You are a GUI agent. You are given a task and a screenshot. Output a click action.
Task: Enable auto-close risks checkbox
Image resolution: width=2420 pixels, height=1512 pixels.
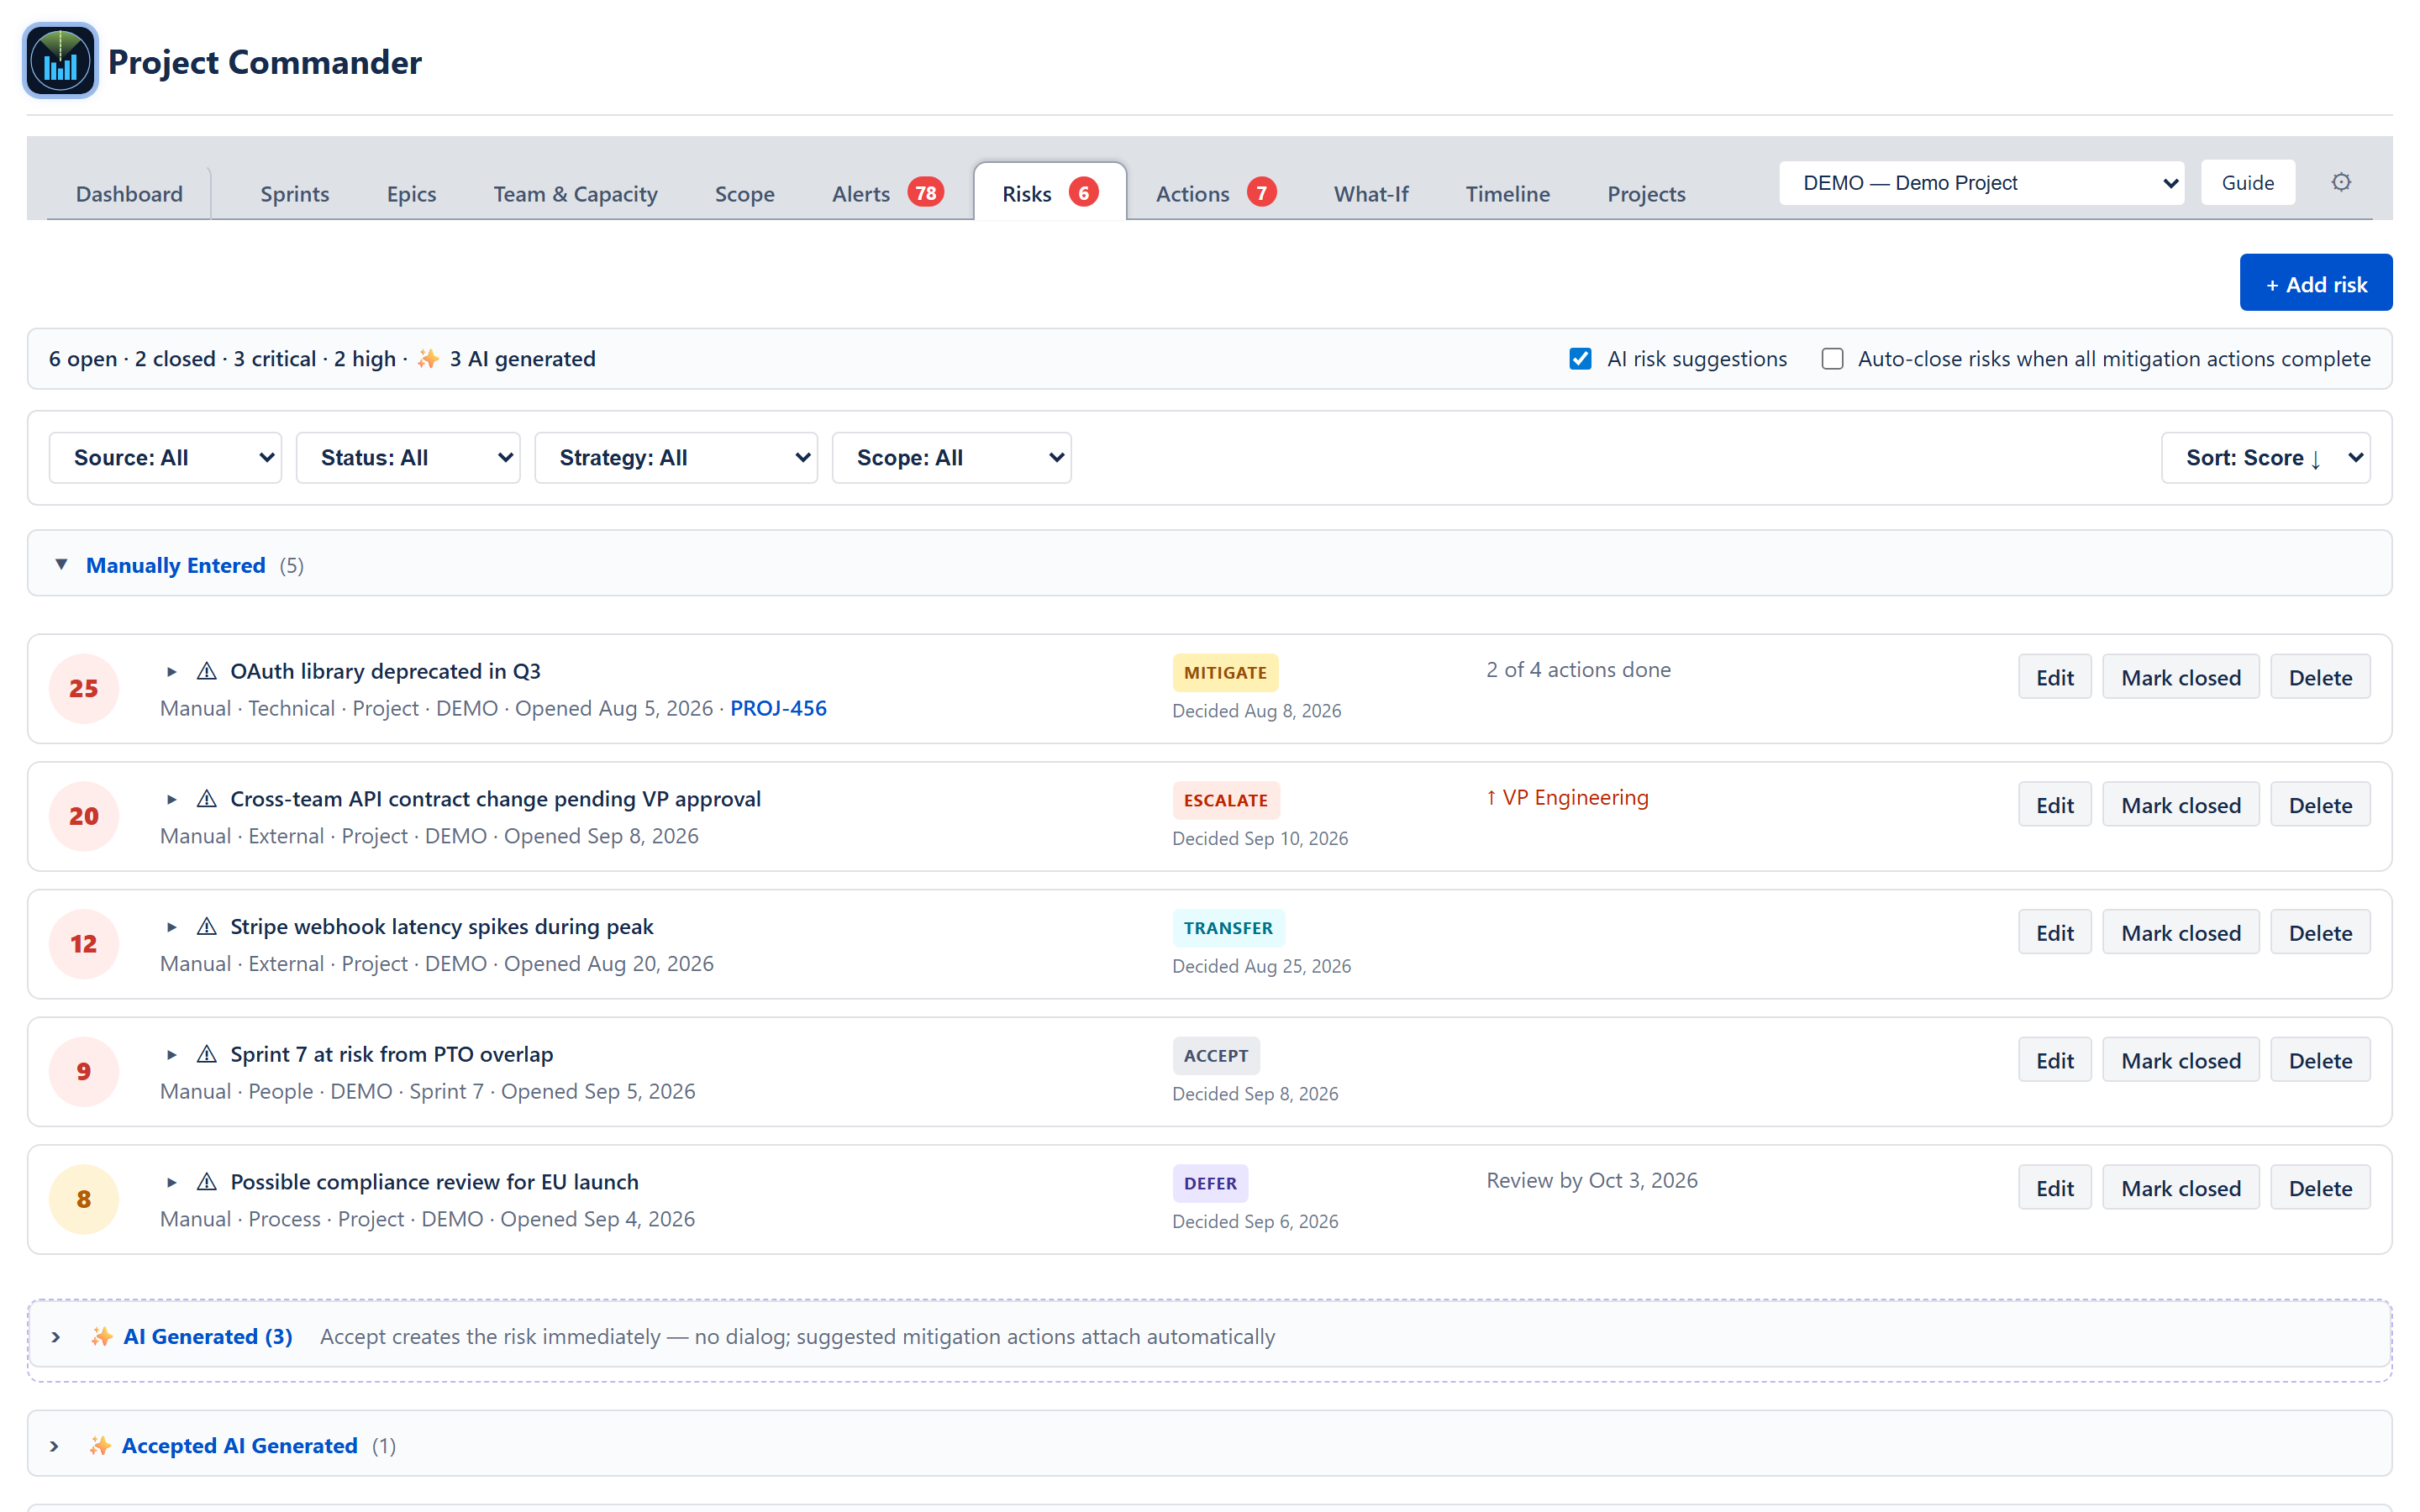click(x=1832, y=359)
